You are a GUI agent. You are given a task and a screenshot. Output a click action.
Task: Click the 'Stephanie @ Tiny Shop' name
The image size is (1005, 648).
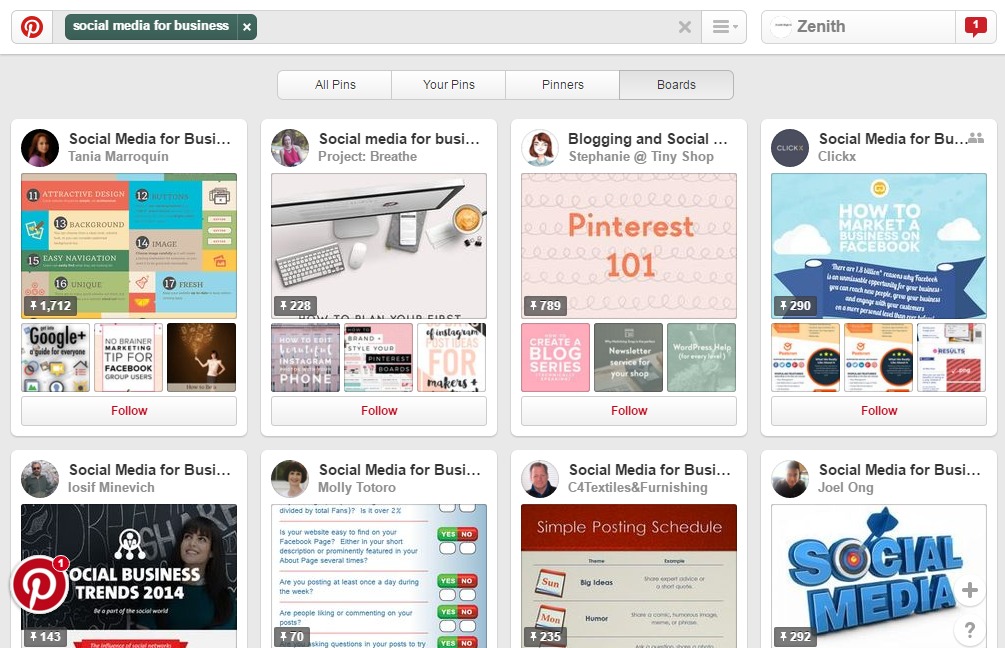coord(641,157)
